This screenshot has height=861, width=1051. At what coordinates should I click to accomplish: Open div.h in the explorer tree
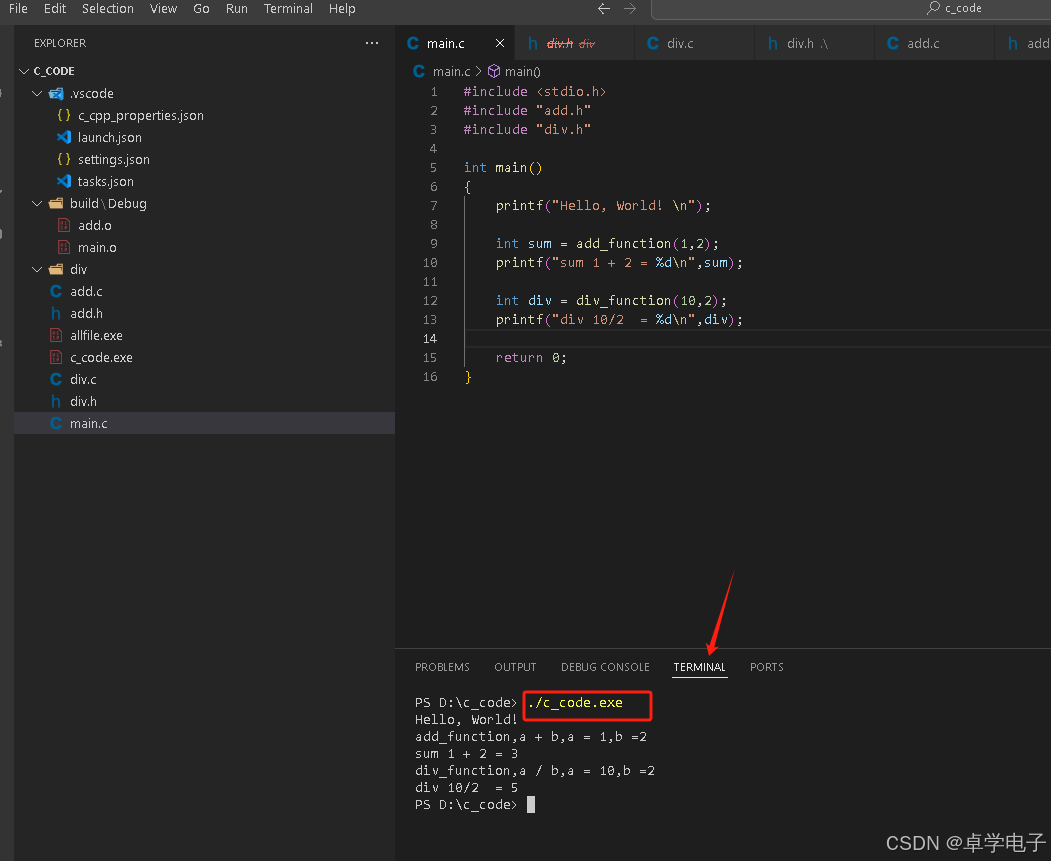(x=83, y=401)
